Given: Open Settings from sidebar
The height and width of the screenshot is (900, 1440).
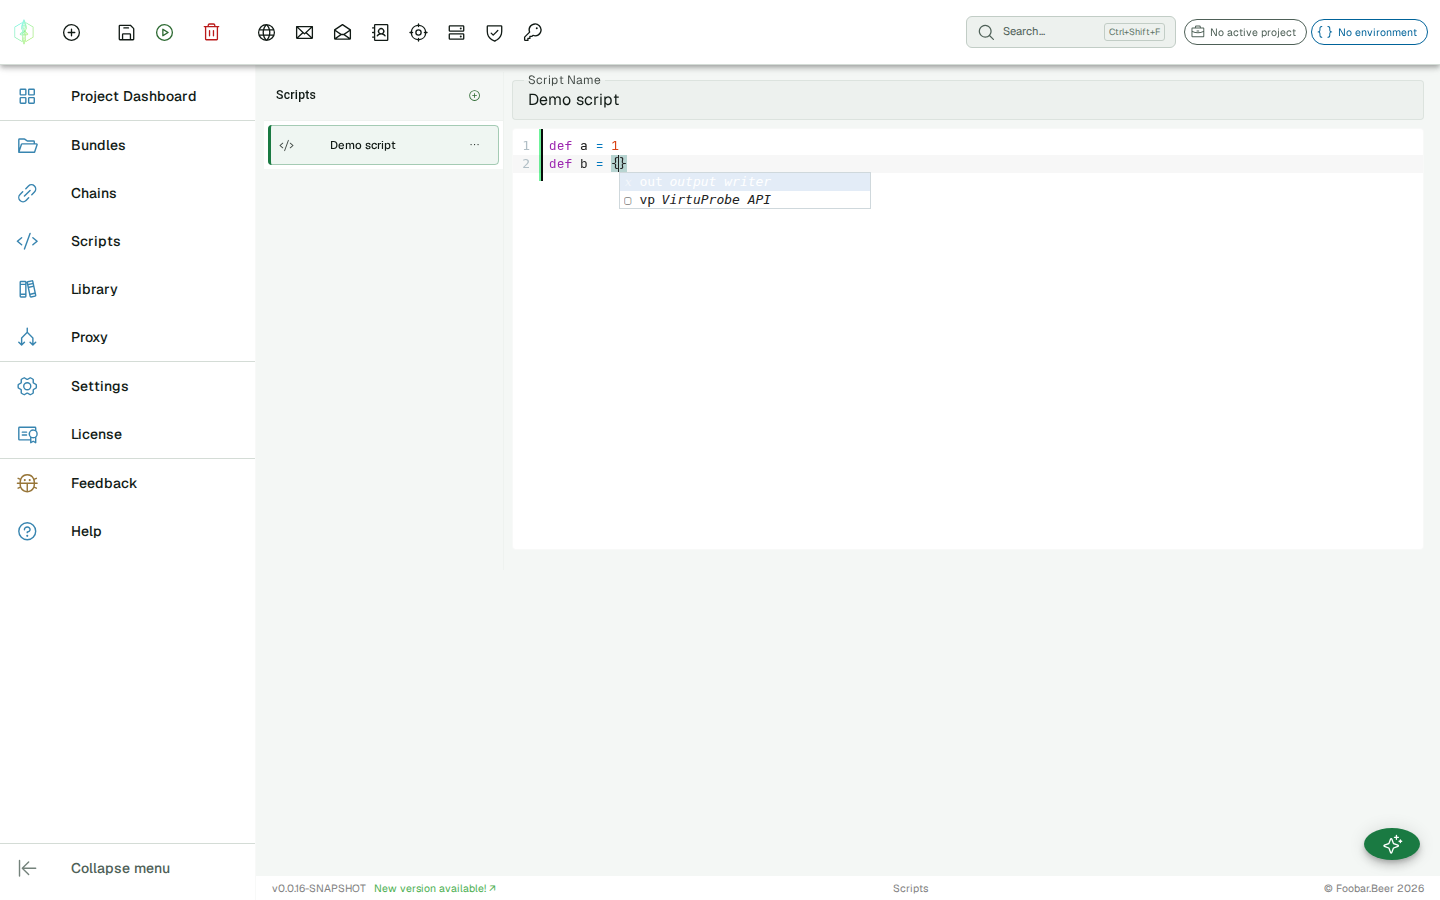Looking at the screenshot, I should pyautogui.click(x=128, y=386).
